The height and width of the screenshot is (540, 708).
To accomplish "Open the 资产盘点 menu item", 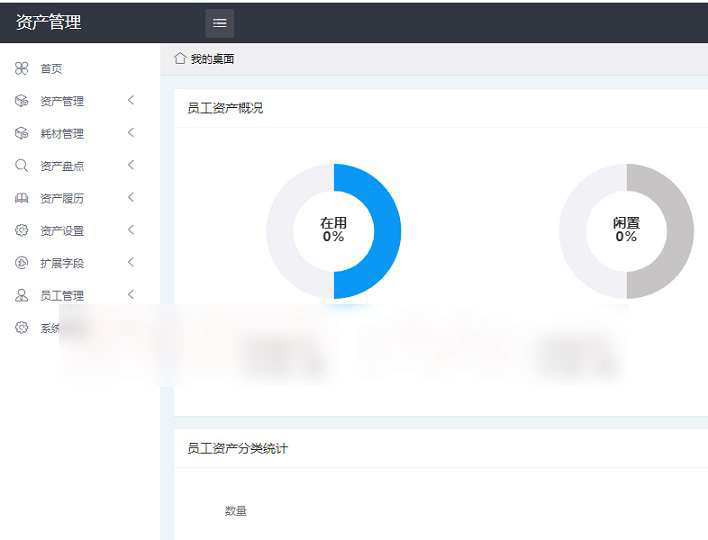I will click(62, 166).
